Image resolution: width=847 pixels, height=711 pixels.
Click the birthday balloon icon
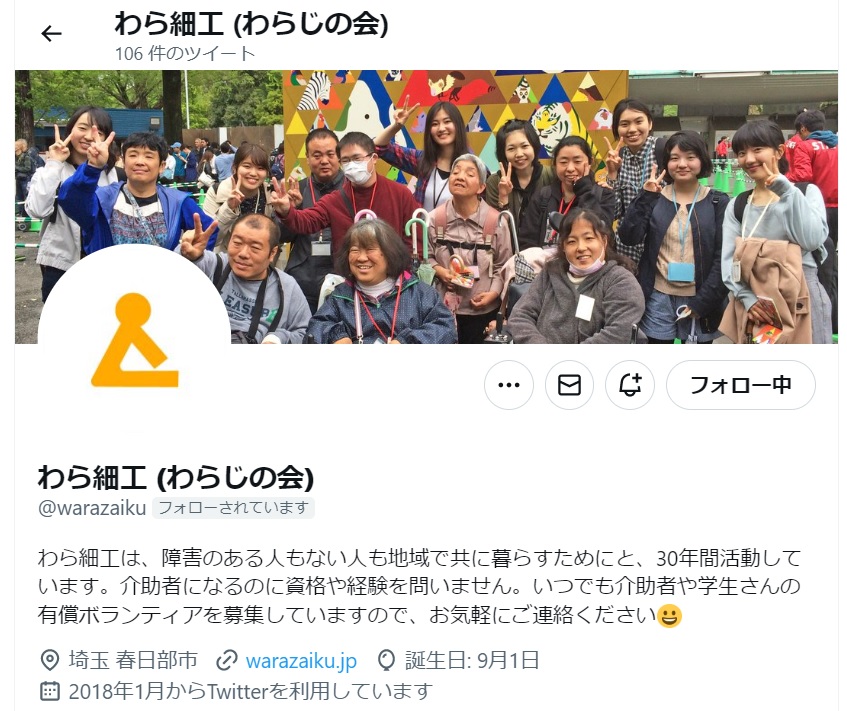pos(386,660)
